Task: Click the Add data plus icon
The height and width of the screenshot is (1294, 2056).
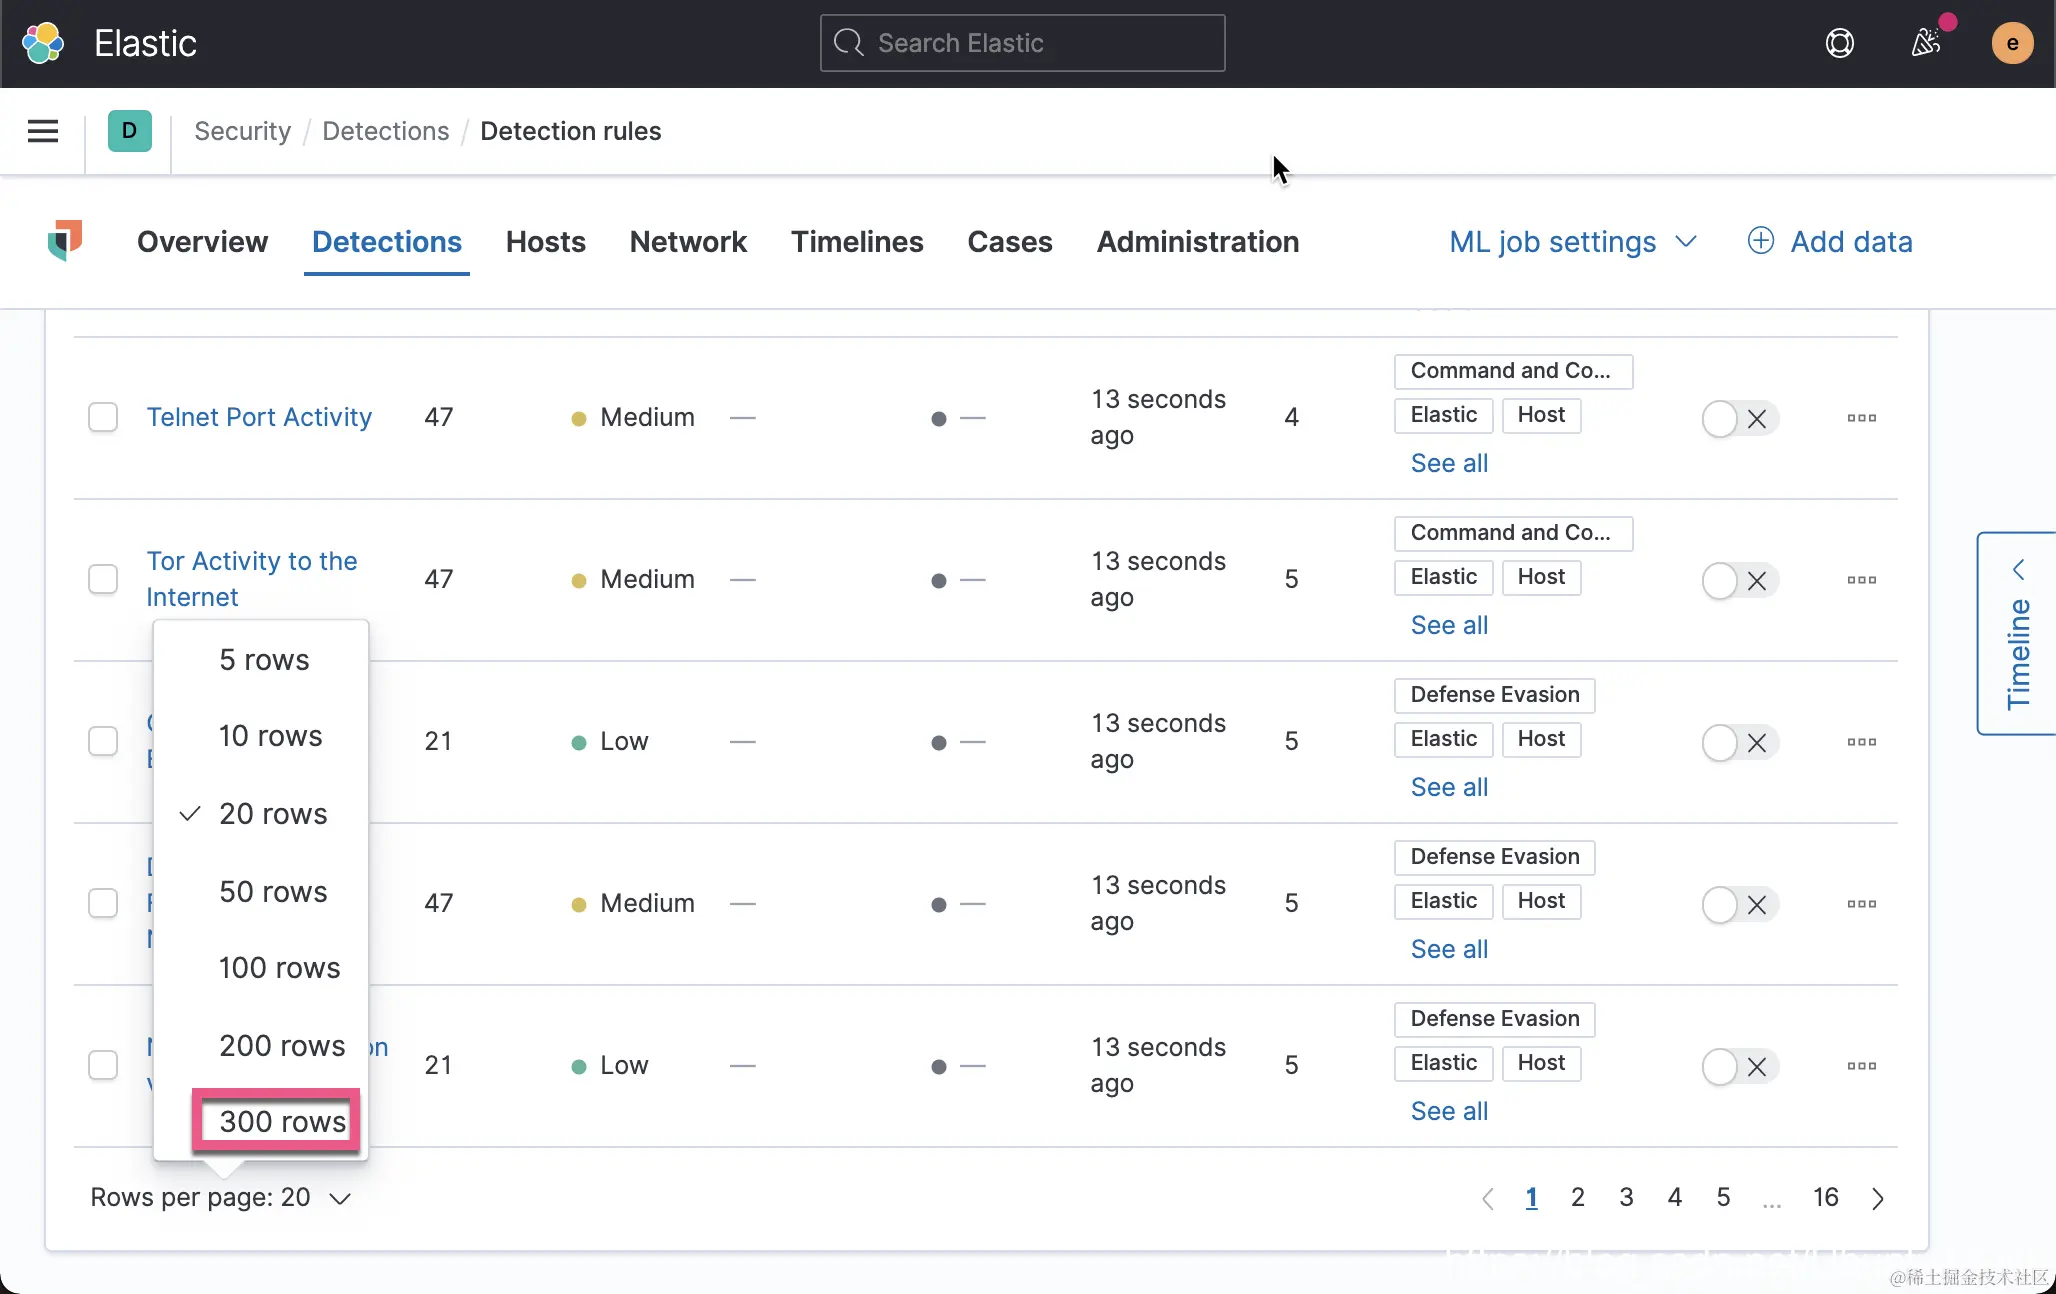Action: coord(1760,241)
